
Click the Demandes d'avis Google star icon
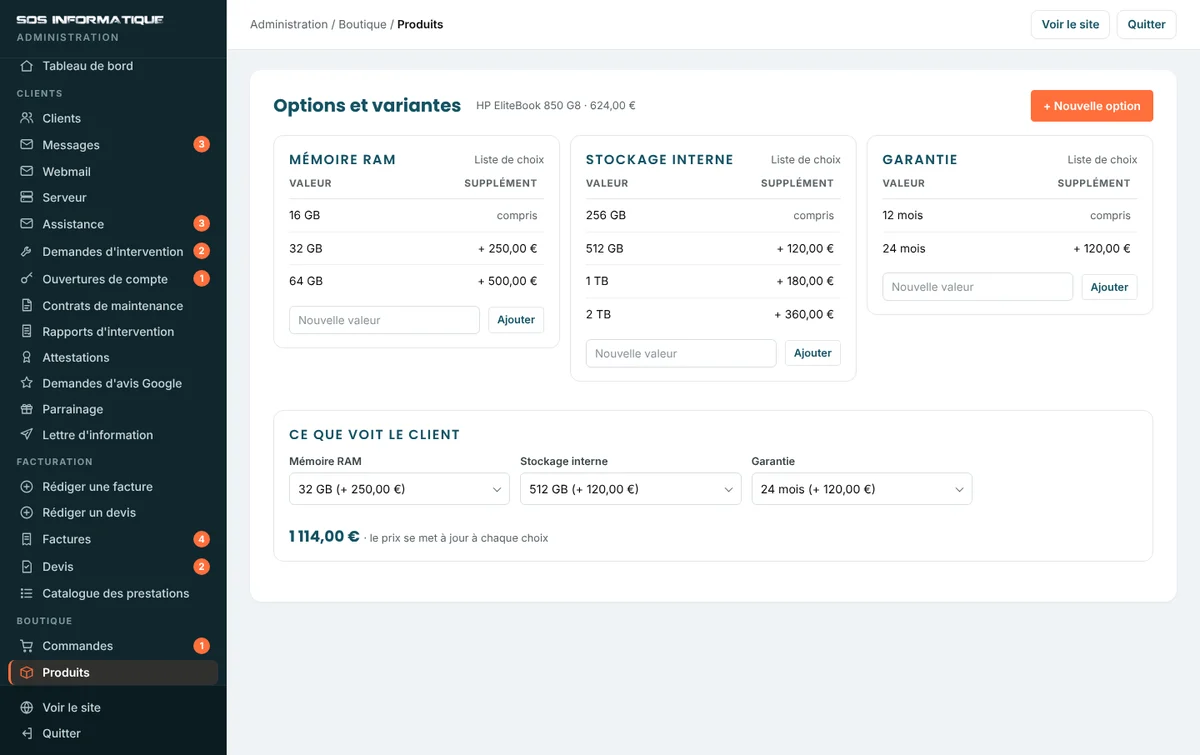(x=27, y=384)
